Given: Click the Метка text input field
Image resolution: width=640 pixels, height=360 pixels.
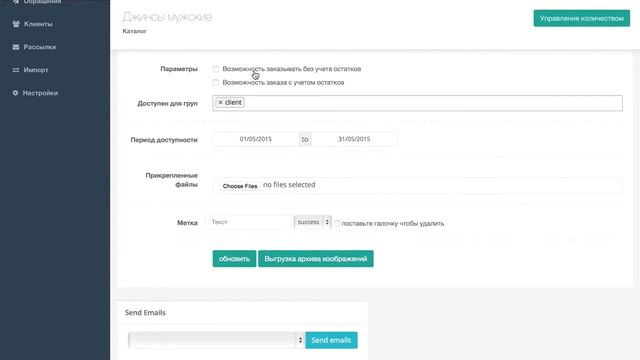Looking at the screenshot, I should [248, 222].
